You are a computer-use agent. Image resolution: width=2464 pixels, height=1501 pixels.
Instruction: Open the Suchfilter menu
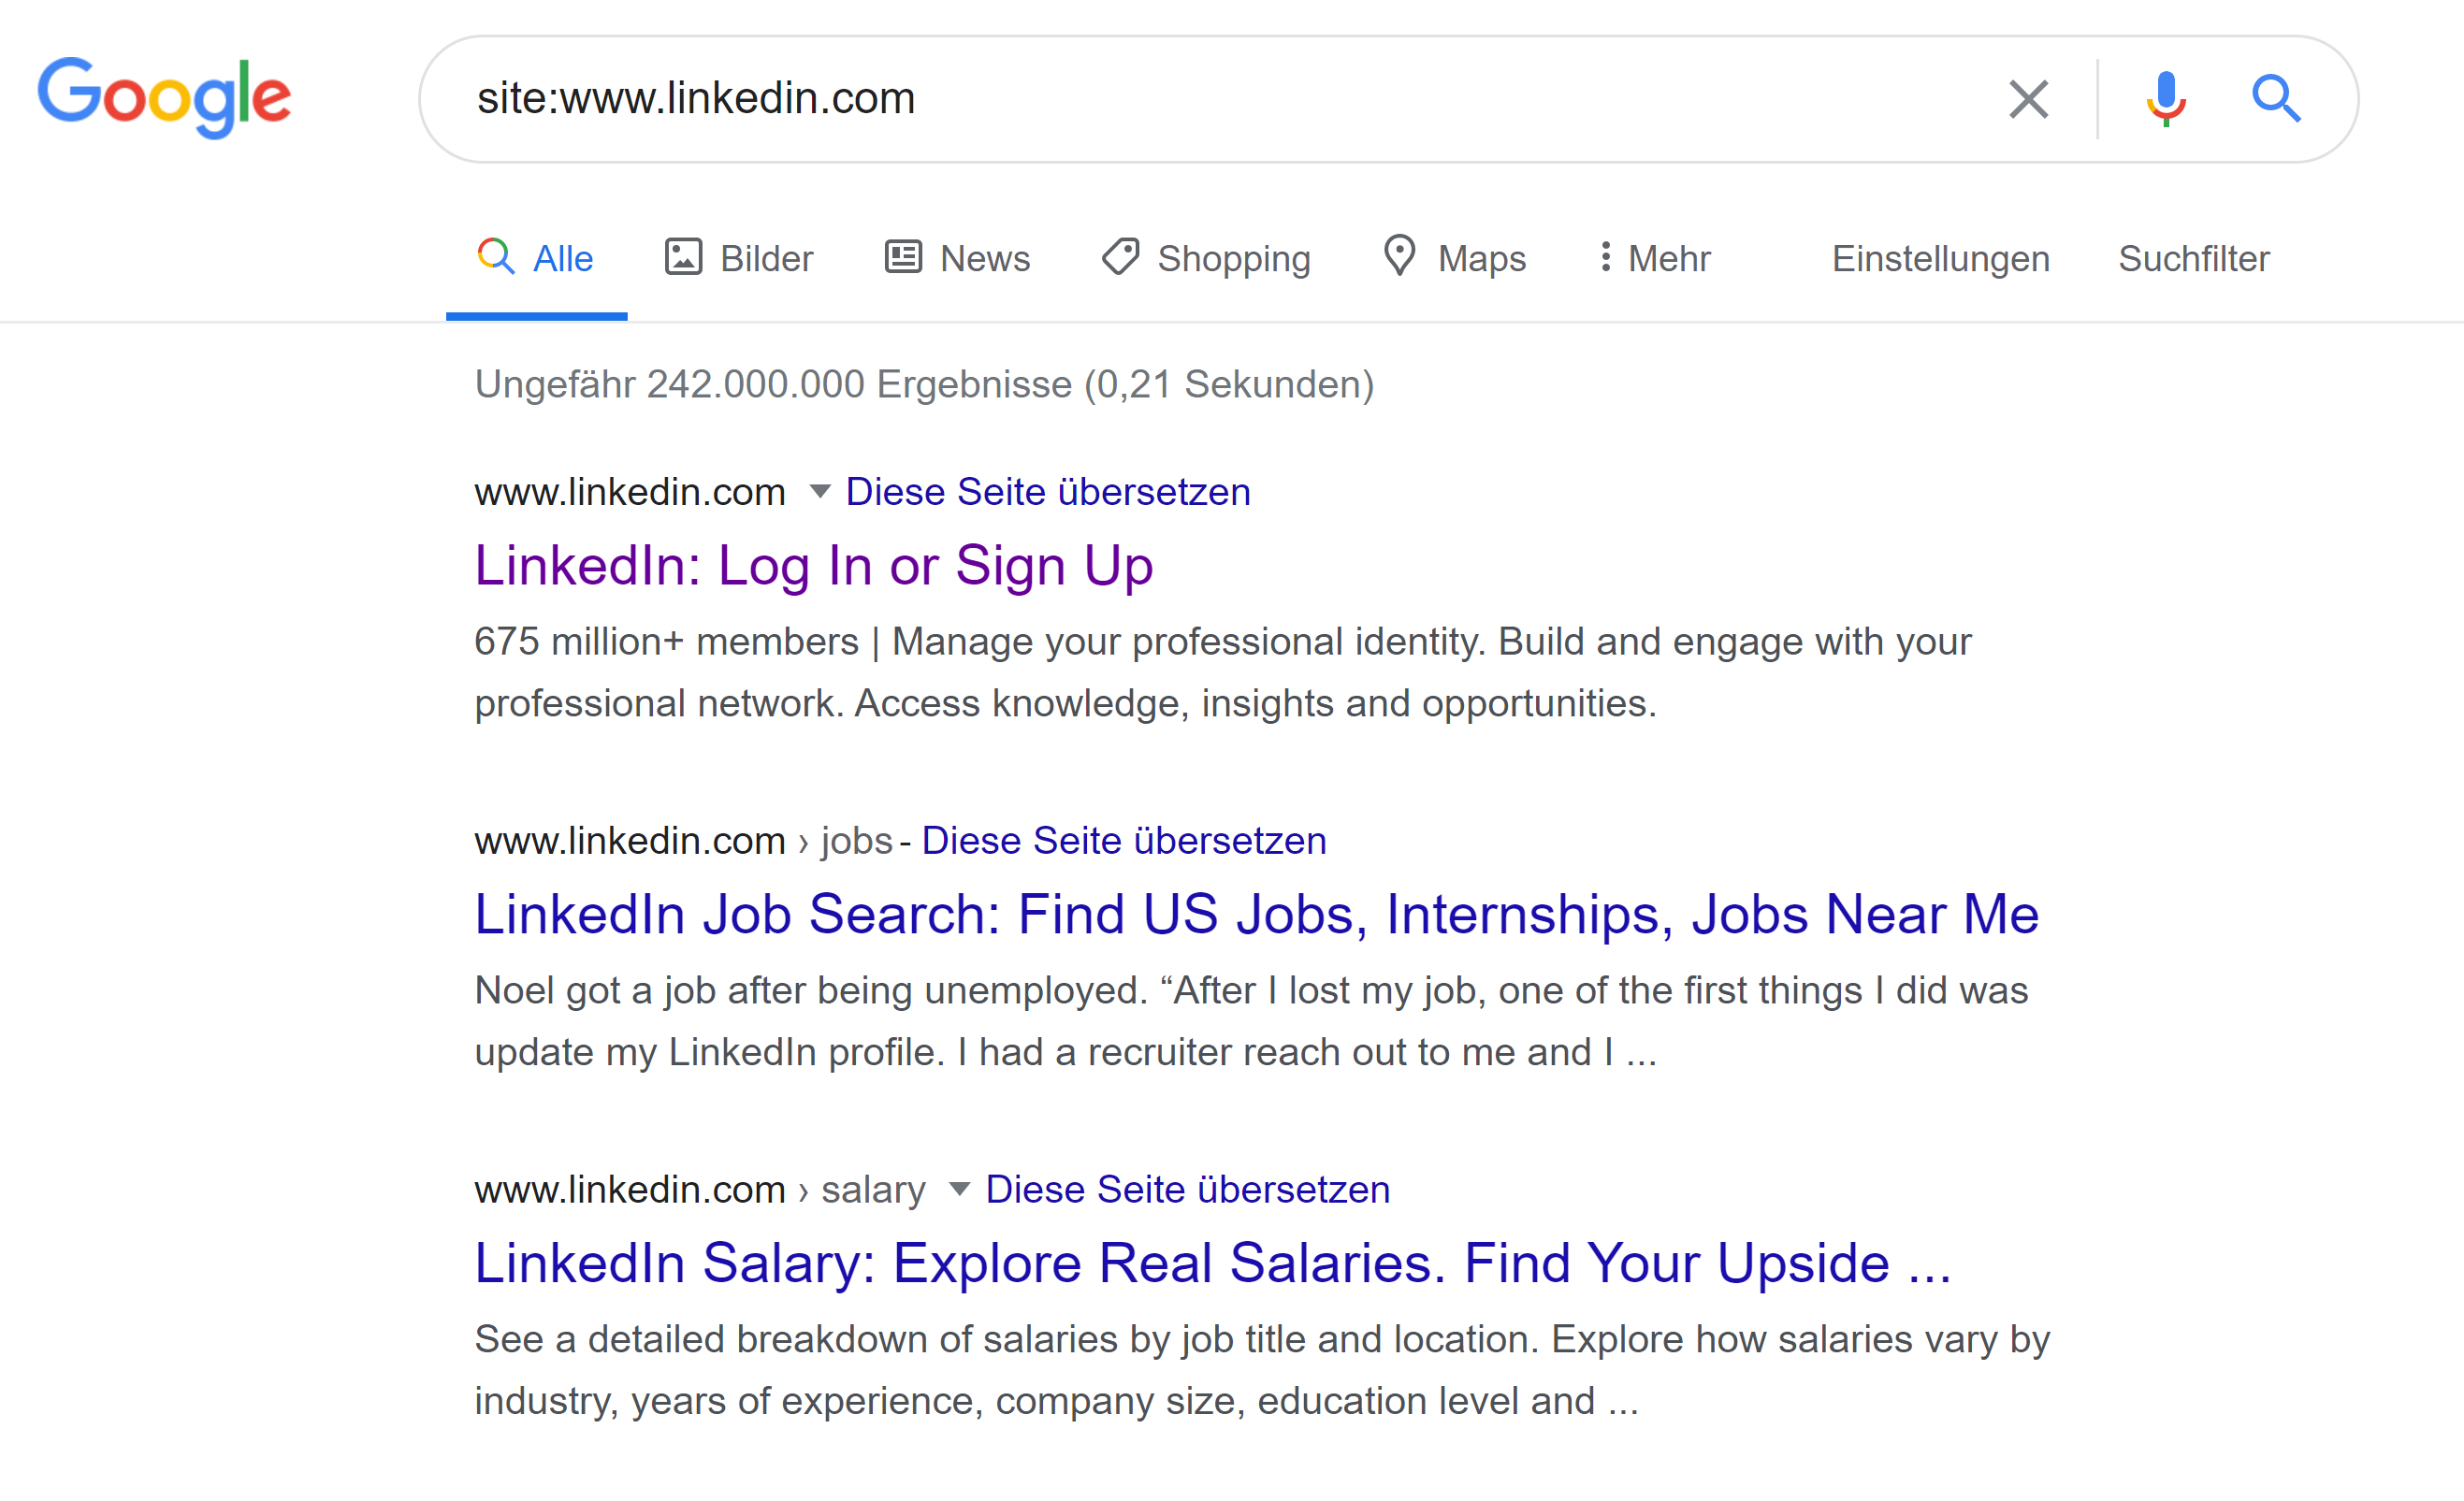[x=2193, y=257]
